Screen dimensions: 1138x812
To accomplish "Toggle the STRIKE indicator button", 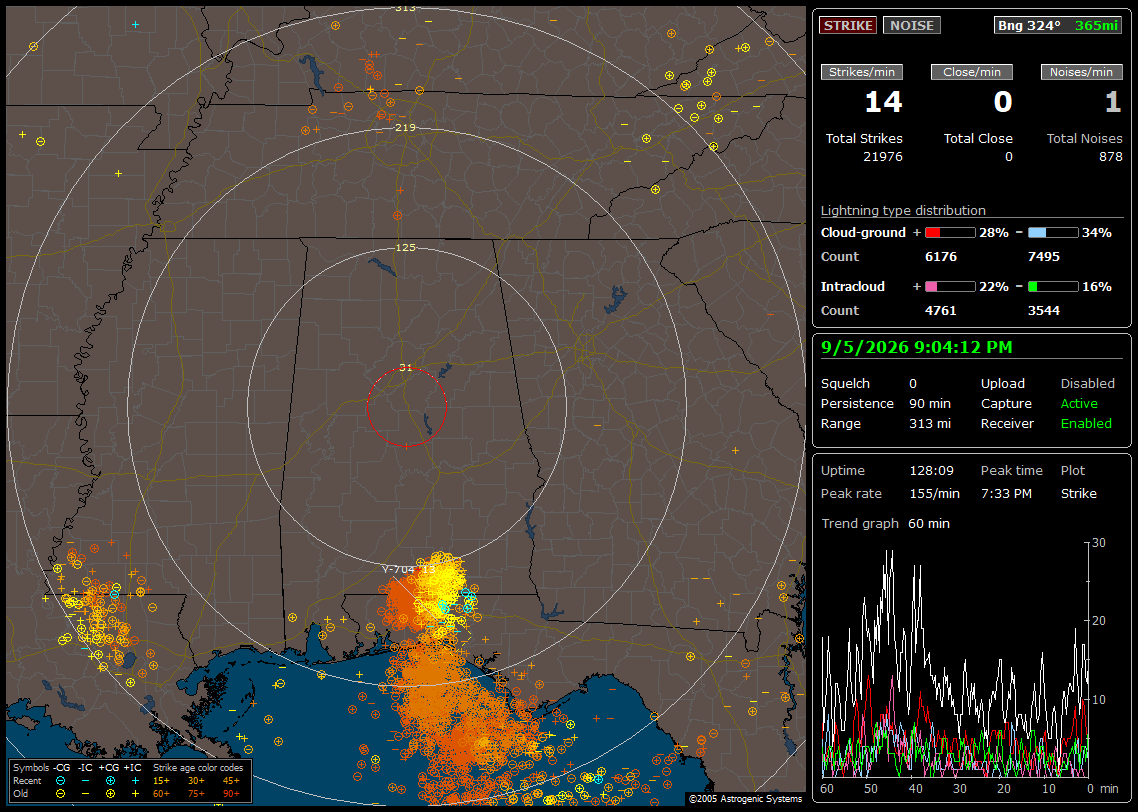I will pyautogui.click(x=848, y=25).
